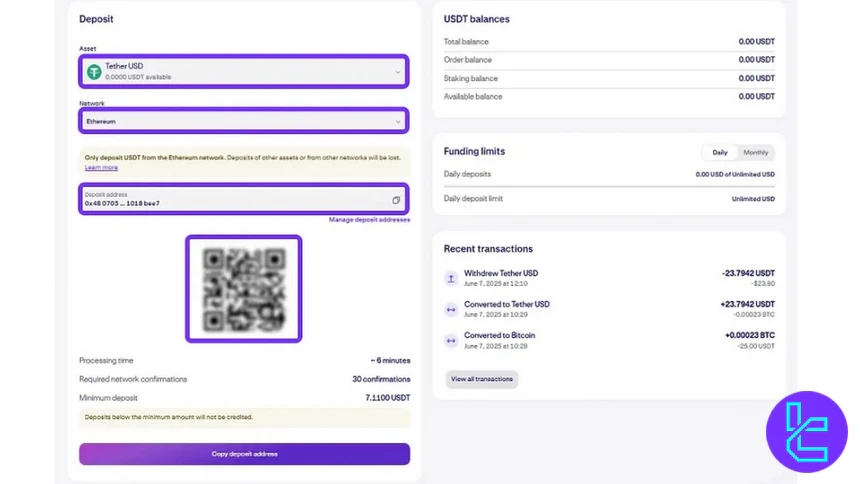
Task: Open Manage deposit addresses link
Action: (x=369, y=220)
